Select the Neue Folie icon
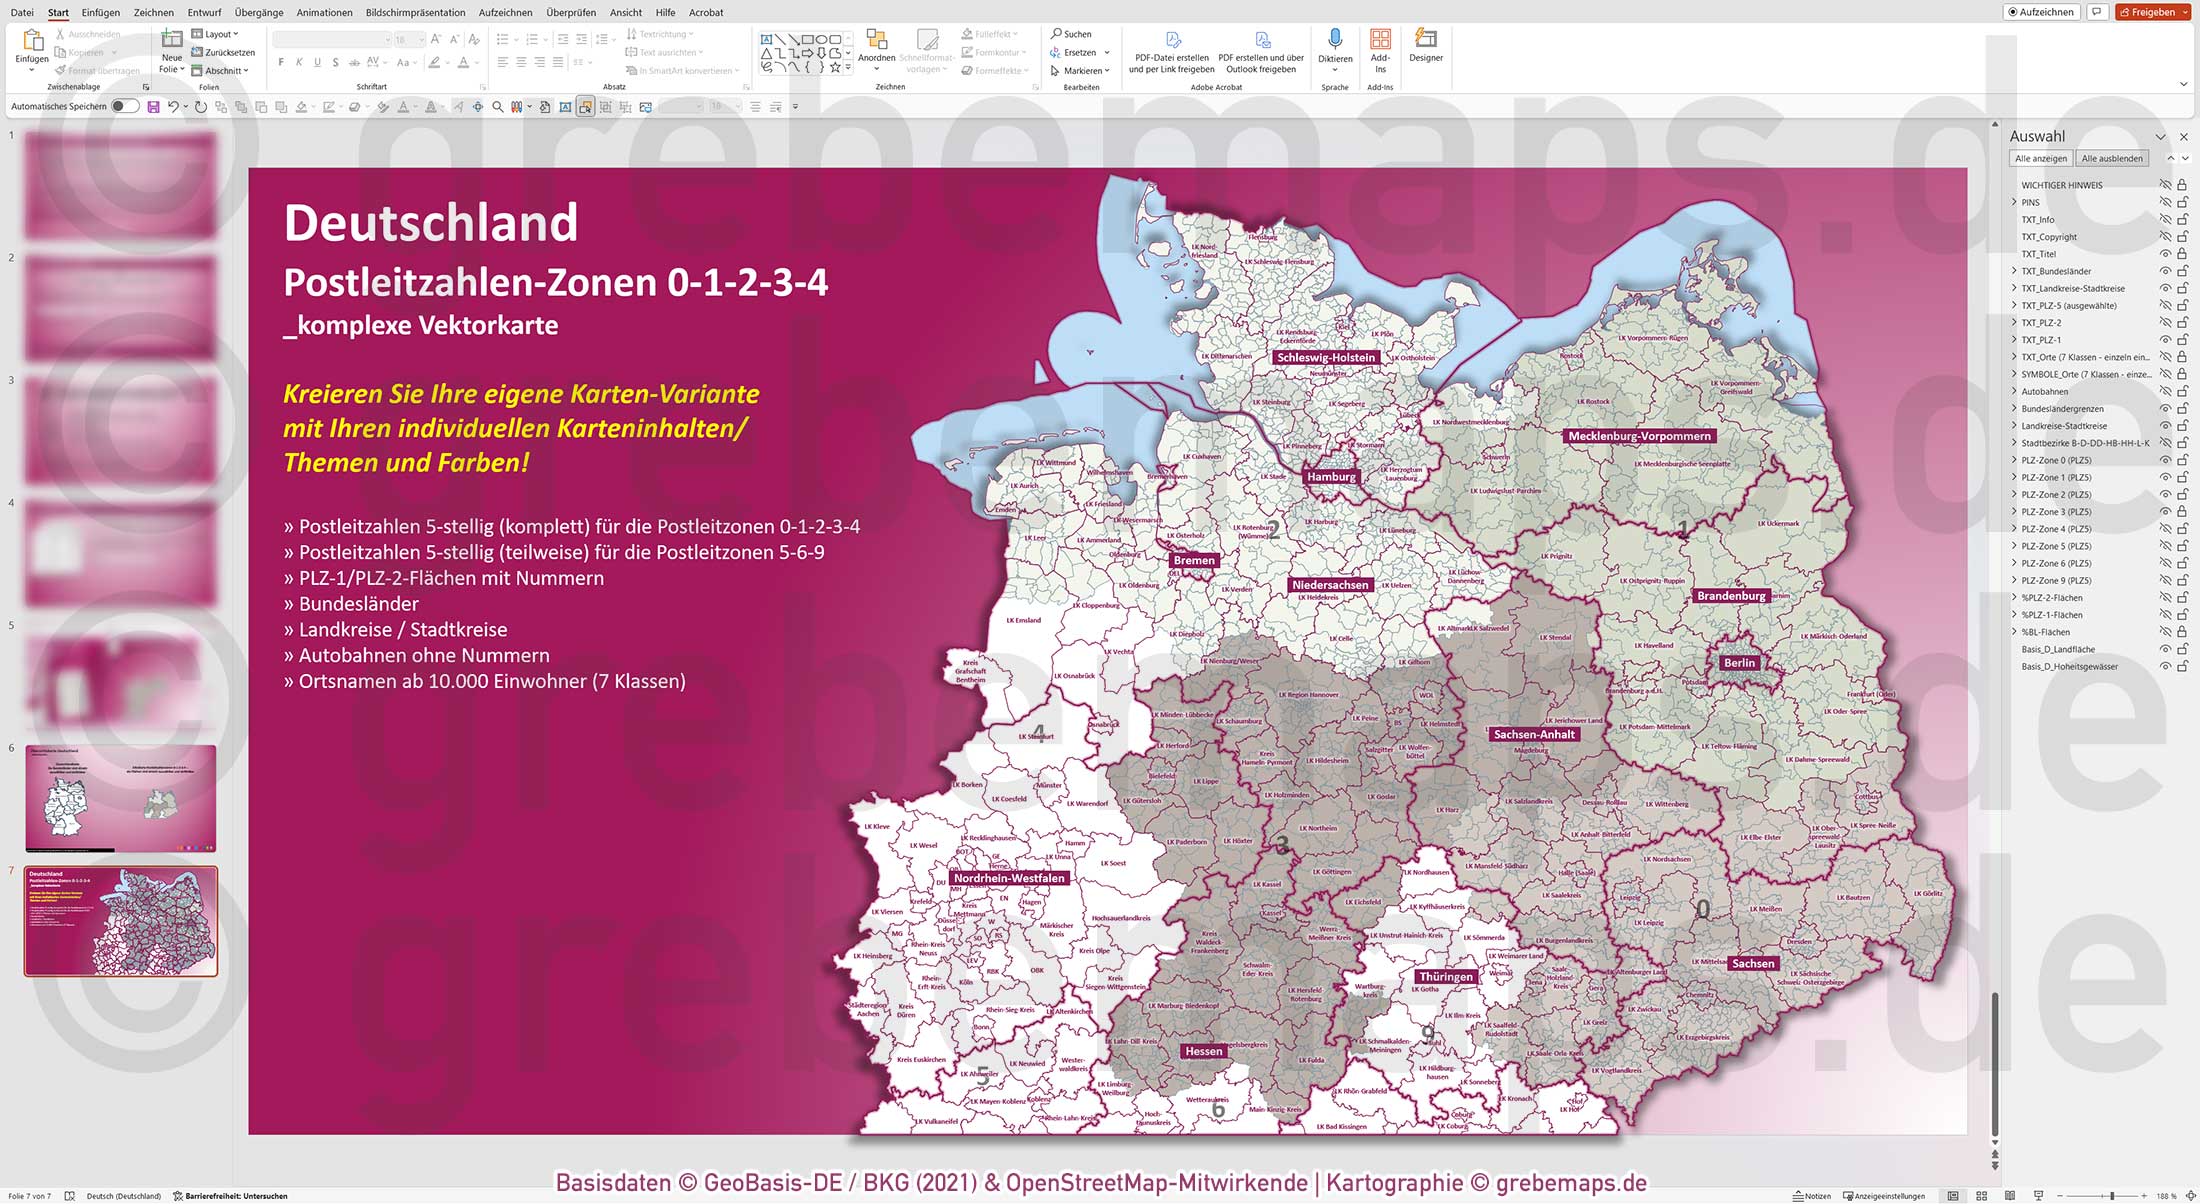The width and height of the screenshot is (2200, 1204). (x=171, y=42)
